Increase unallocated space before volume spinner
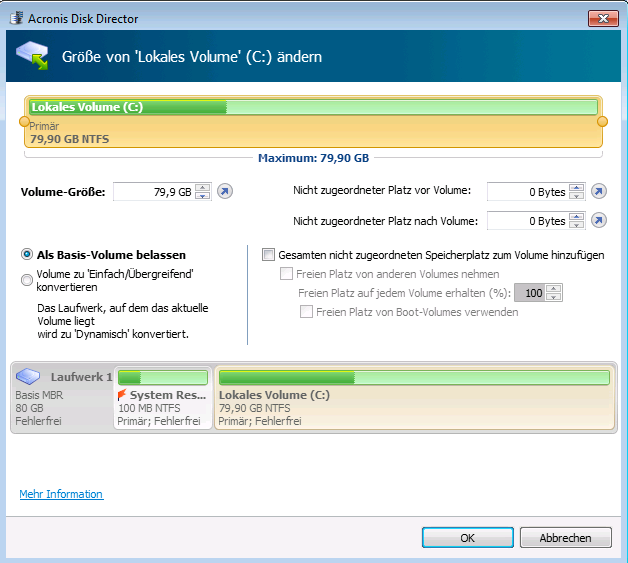 [576, 187]
